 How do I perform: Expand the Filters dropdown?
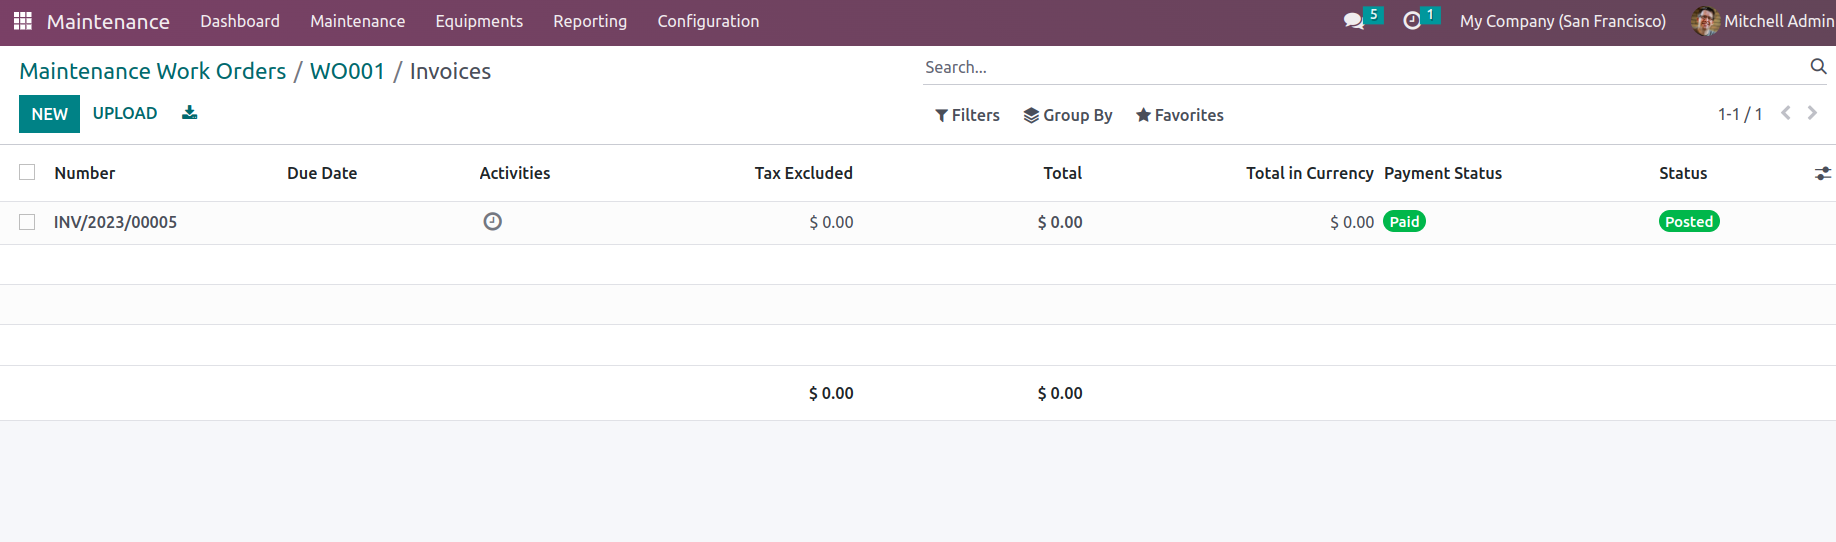pos(967,115)
